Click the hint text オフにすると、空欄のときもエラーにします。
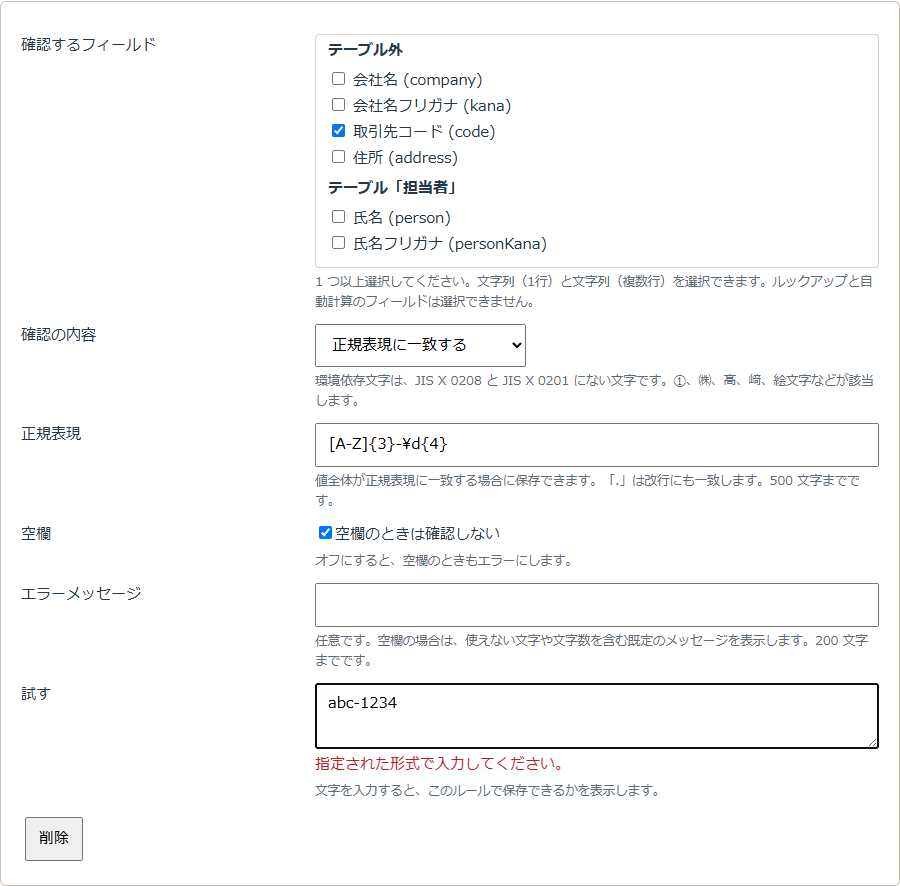Viewport: 900px width, 886px height. tap(445, 561)
